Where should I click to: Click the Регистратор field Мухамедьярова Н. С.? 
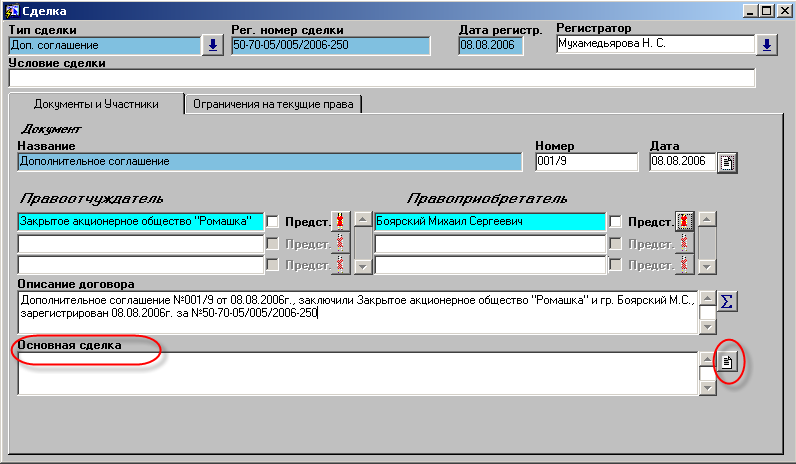click(655, 44)
